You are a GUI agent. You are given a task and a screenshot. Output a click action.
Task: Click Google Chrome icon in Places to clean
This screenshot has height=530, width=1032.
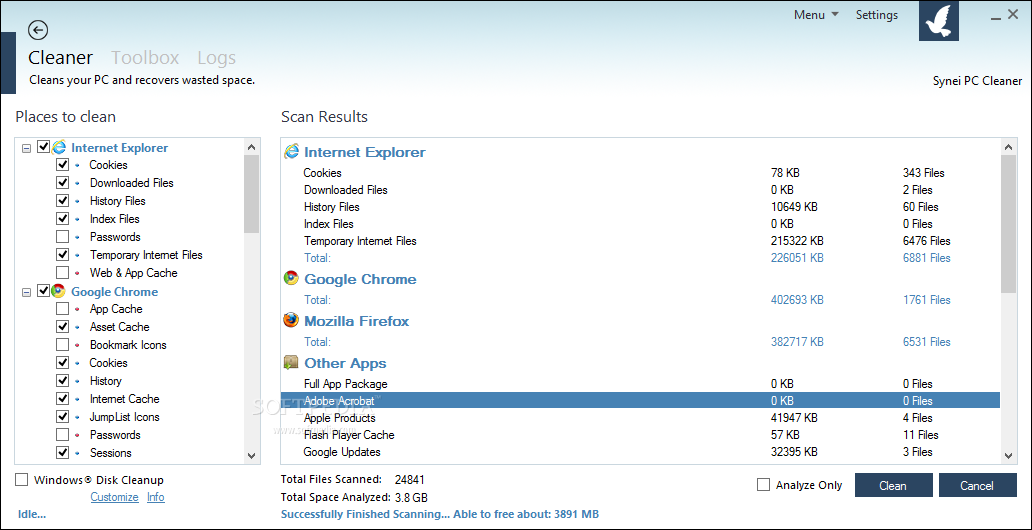(x=59, y=291)
